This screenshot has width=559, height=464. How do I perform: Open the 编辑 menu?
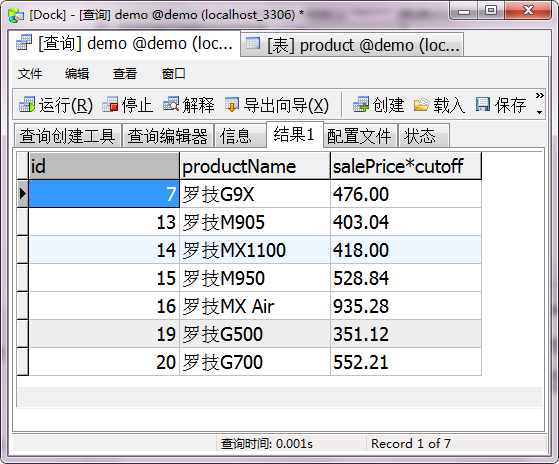pyautogui.click(x=77, y=74)
